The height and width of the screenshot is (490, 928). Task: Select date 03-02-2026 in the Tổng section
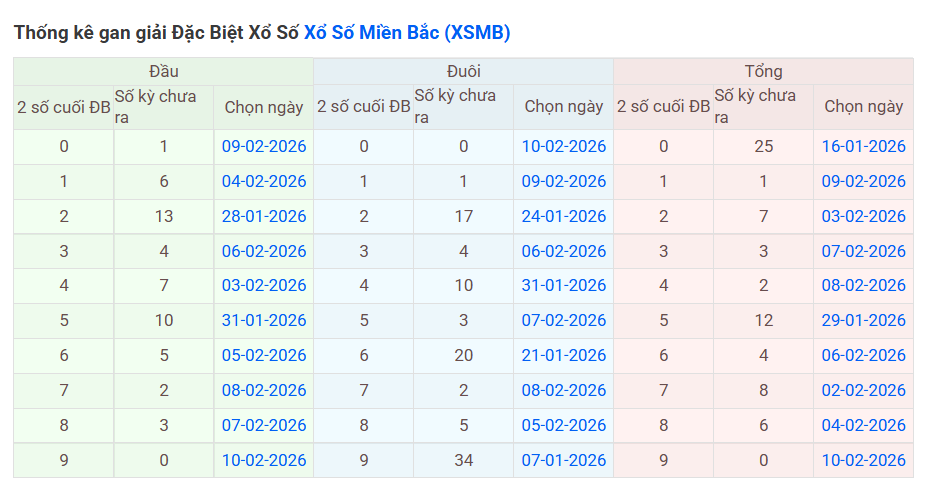click(x=864, y=216)
